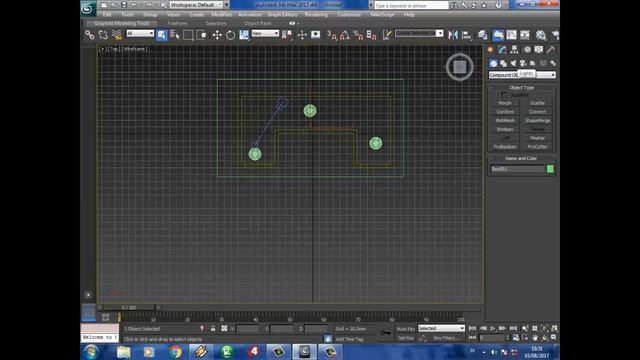Toggle the Percent Snap button

click(x=358, y=35)
